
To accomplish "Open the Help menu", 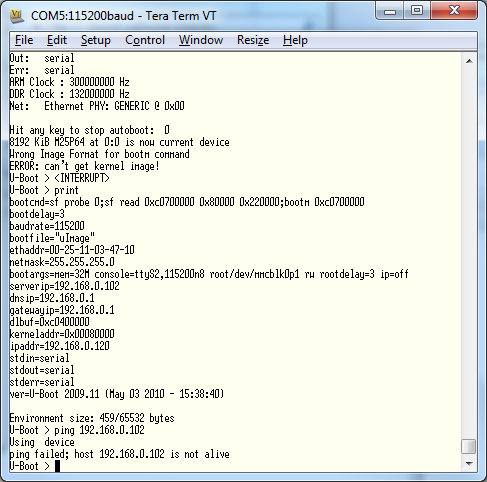I will coord(295,40).
